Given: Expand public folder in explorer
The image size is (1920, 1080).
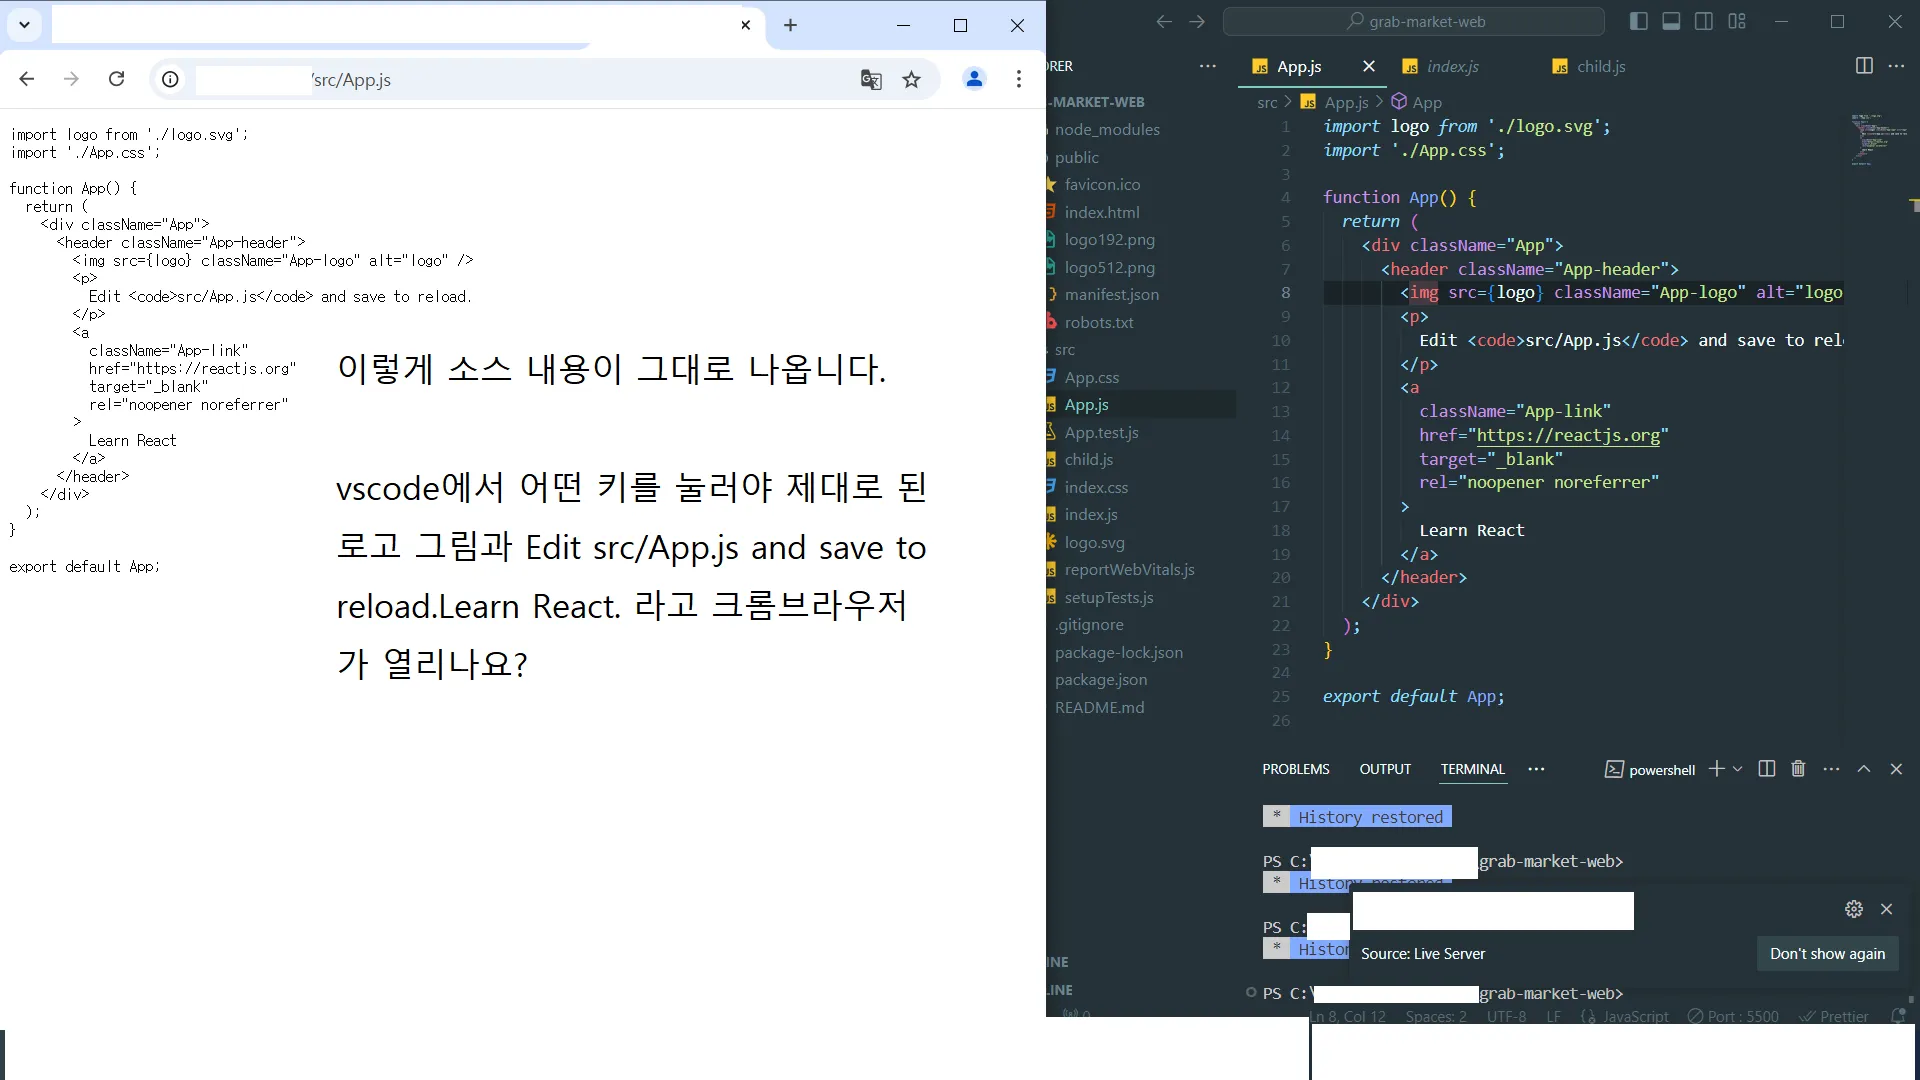Looking at the screenshot, I should (1077, 157).
